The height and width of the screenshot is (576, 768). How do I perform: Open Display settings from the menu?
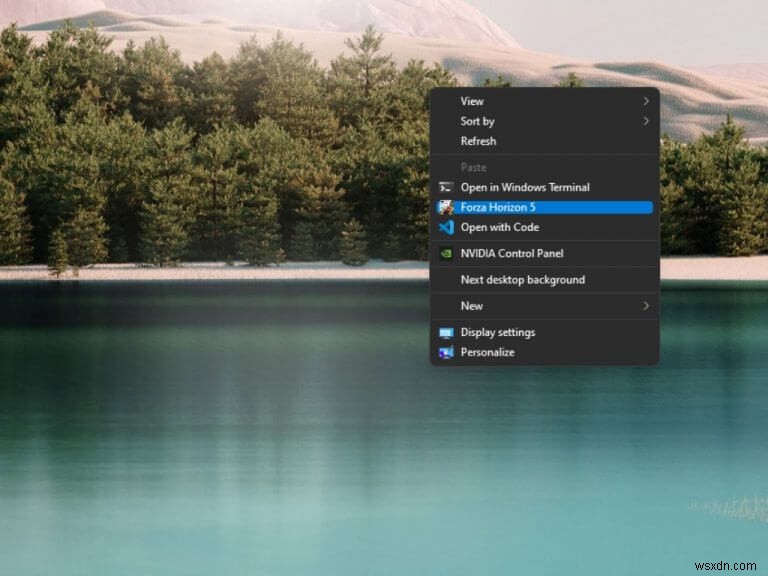pyautogui.click(x=544, y=333)
